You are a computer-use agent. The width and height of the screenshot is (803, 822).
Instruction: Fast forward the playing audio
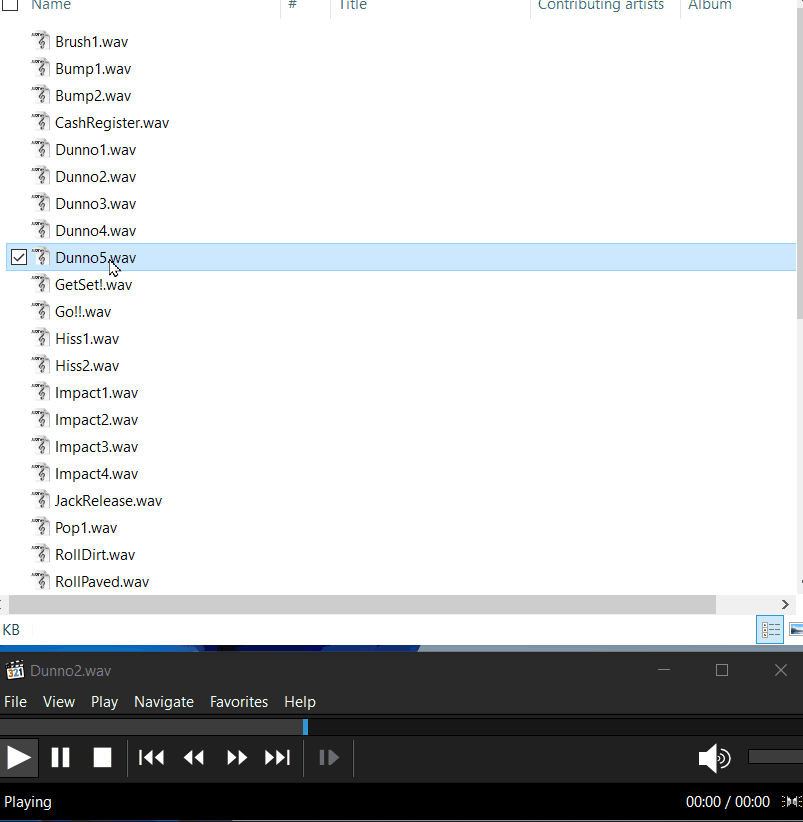[236, 757]
